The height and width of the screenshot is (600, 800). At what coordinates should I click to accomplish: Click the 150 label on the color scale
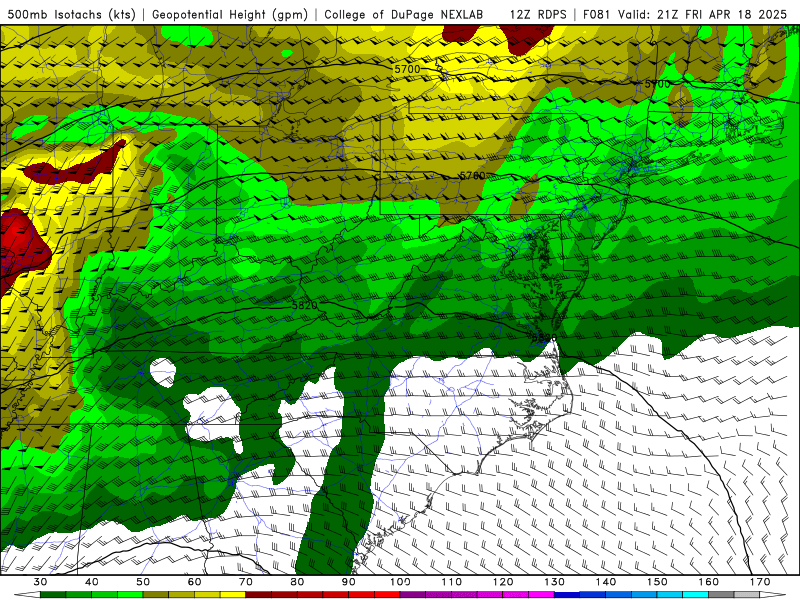tap(657, 582)
